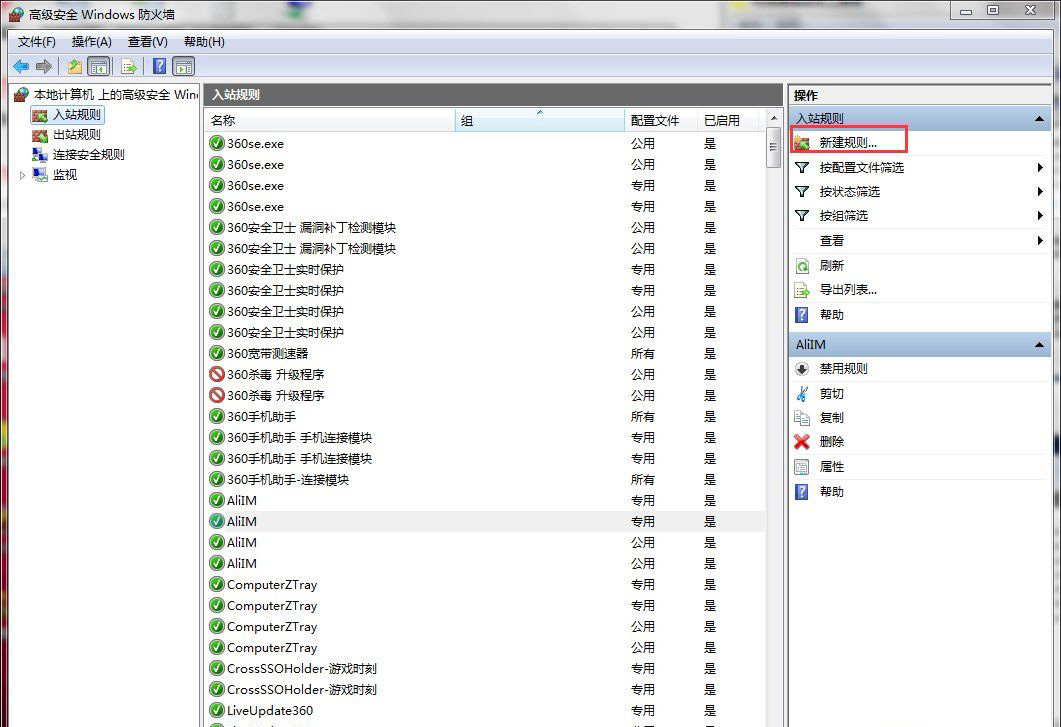Click the blocked icon of first 360杀毒 升级程序
This screenshot has height=727, width=1061.
(x=217, y=374)
